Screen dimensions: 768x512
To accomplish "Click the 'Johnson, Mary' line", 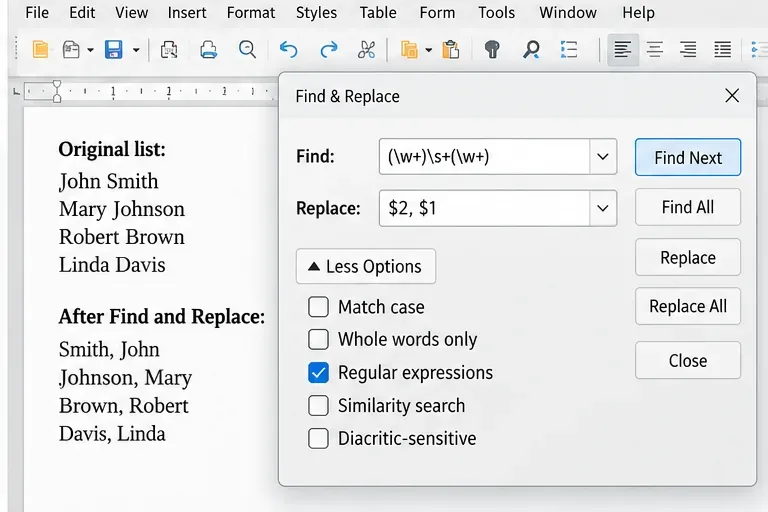I will coord(125,378).
